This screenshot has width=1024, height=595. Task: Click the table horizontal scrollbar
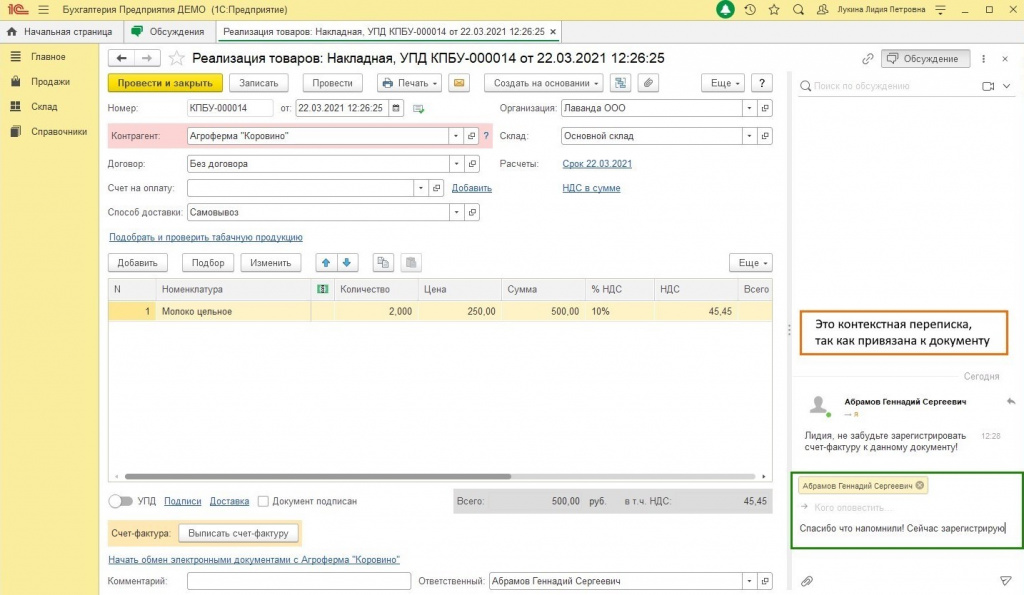(318, 476)
